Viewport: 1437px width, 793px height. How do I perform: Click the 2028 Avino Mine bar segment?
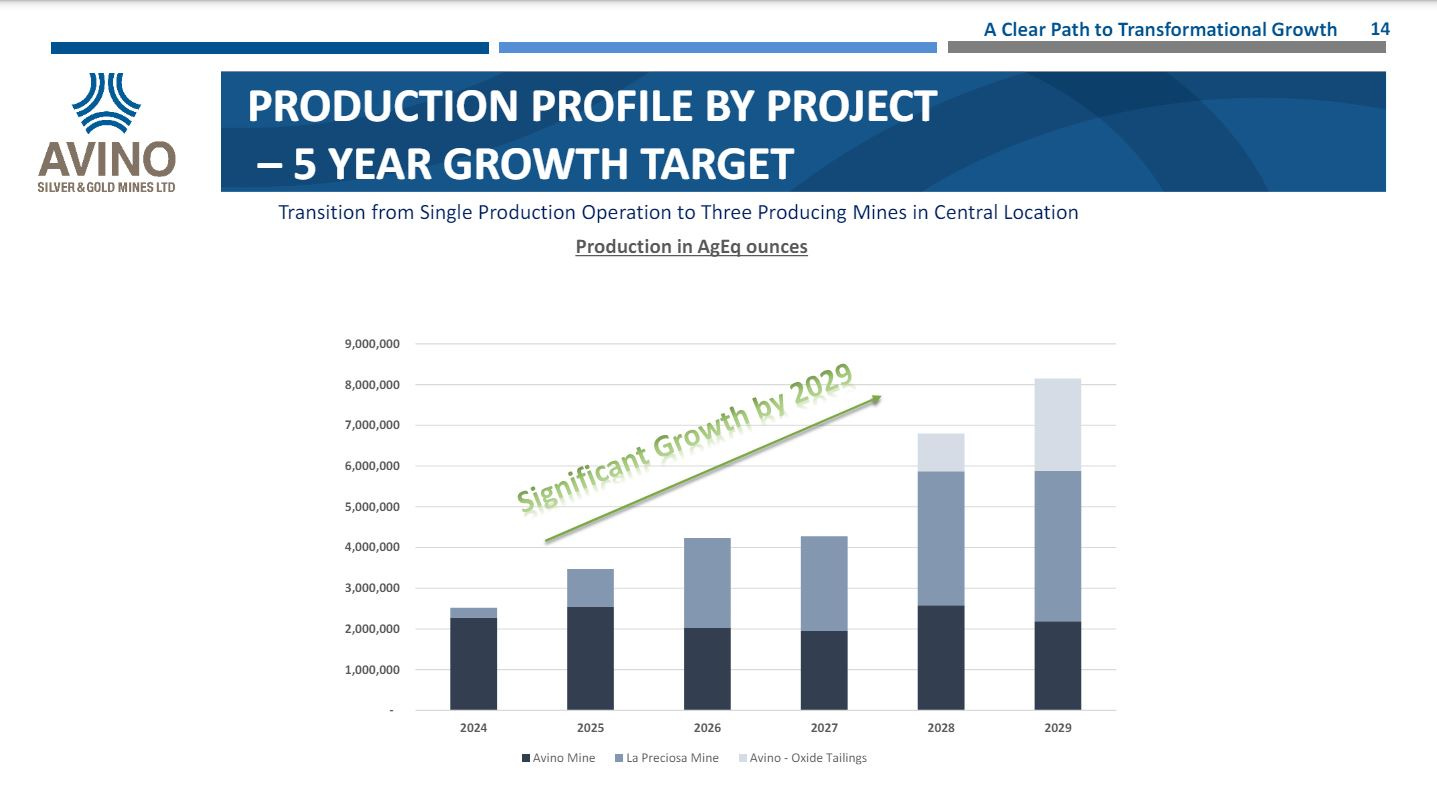pos(941,658)
